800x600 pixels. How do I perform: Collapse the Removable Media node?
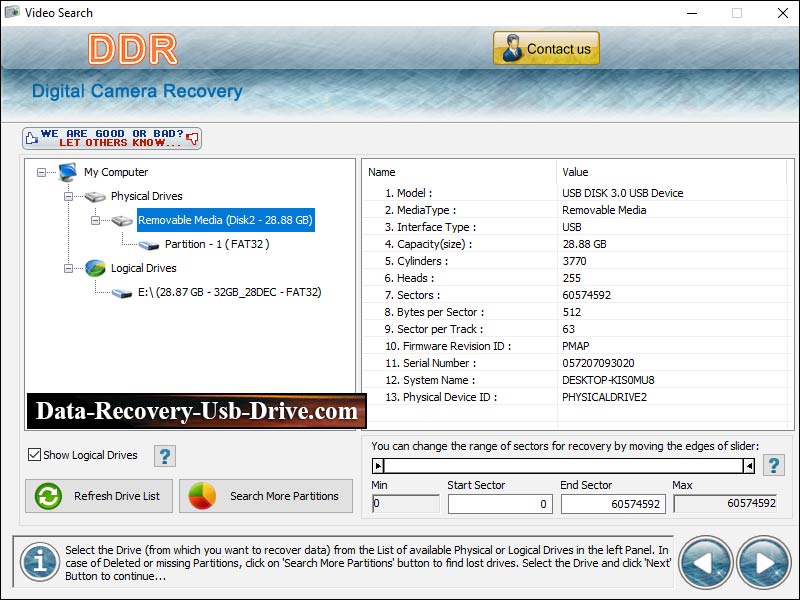pos(95,220)
